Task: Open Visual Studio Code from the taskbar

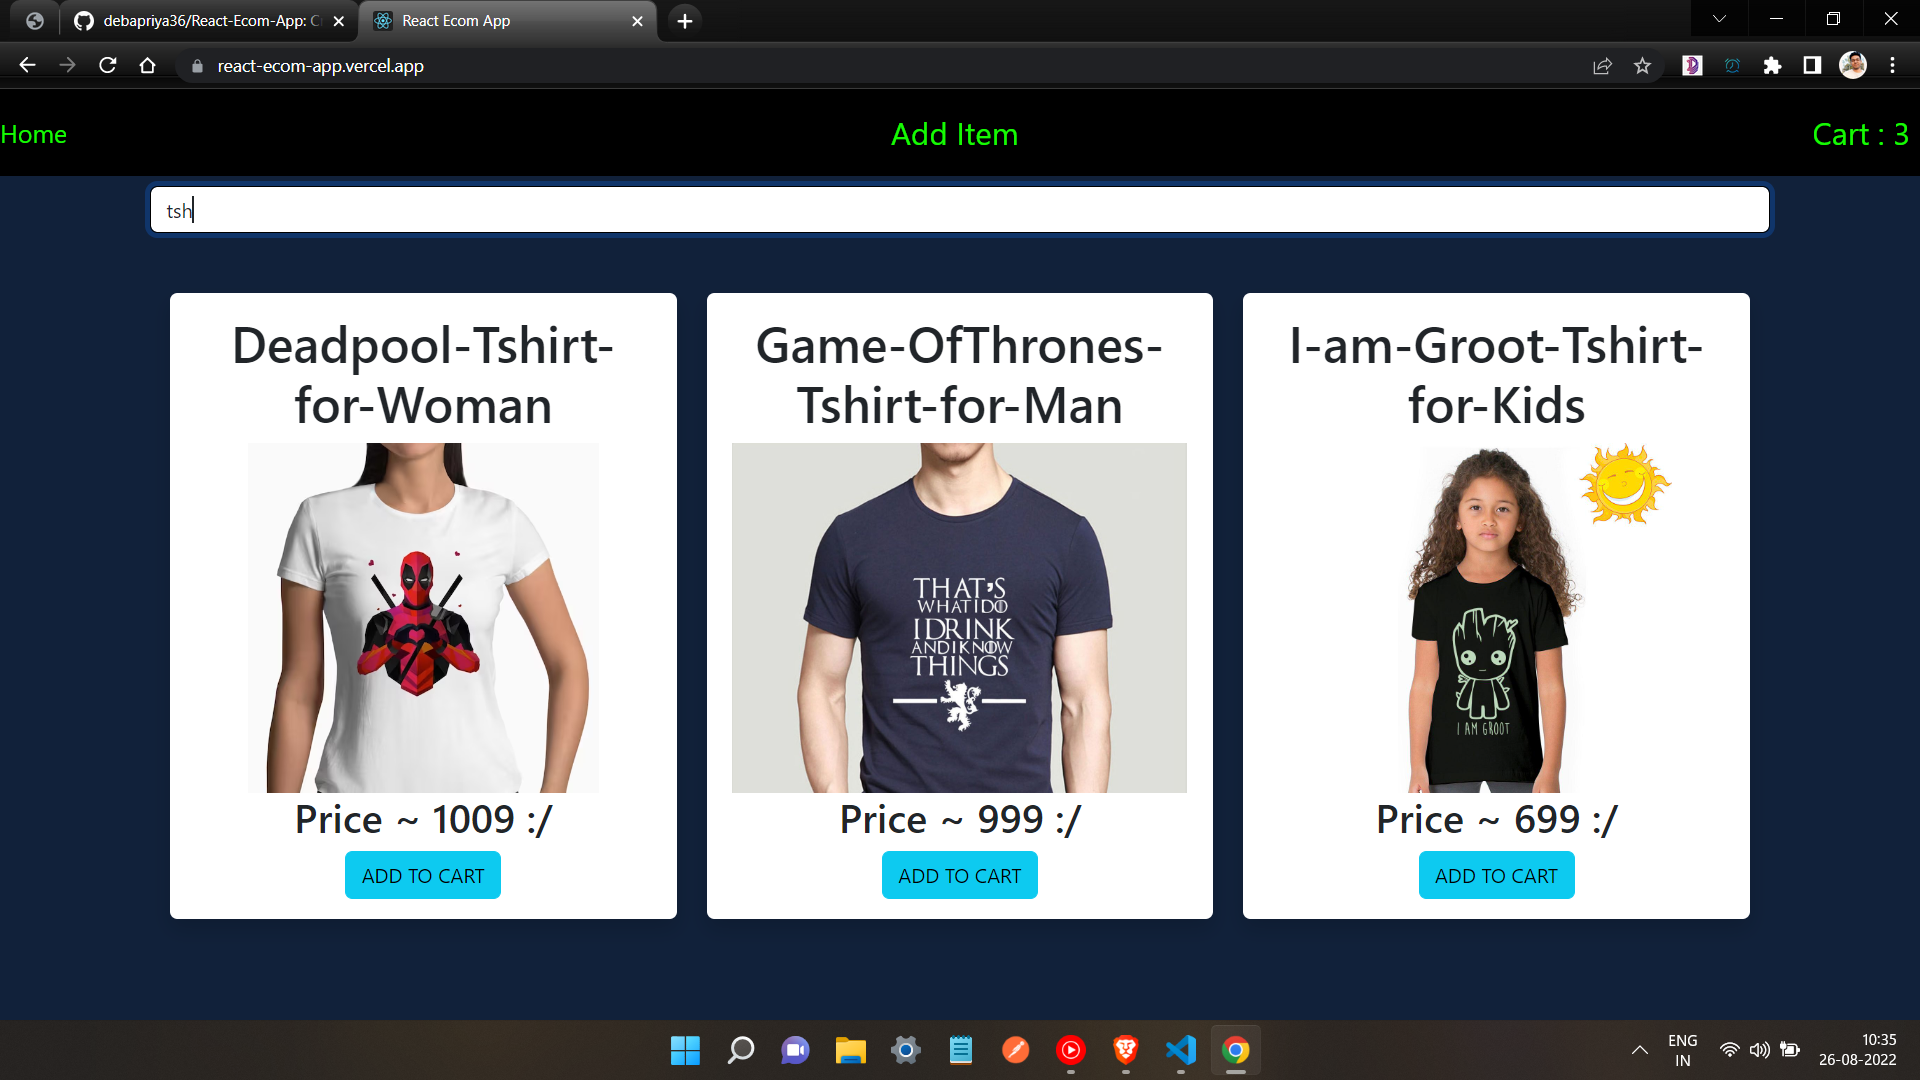Action: pos(1181,1050)
